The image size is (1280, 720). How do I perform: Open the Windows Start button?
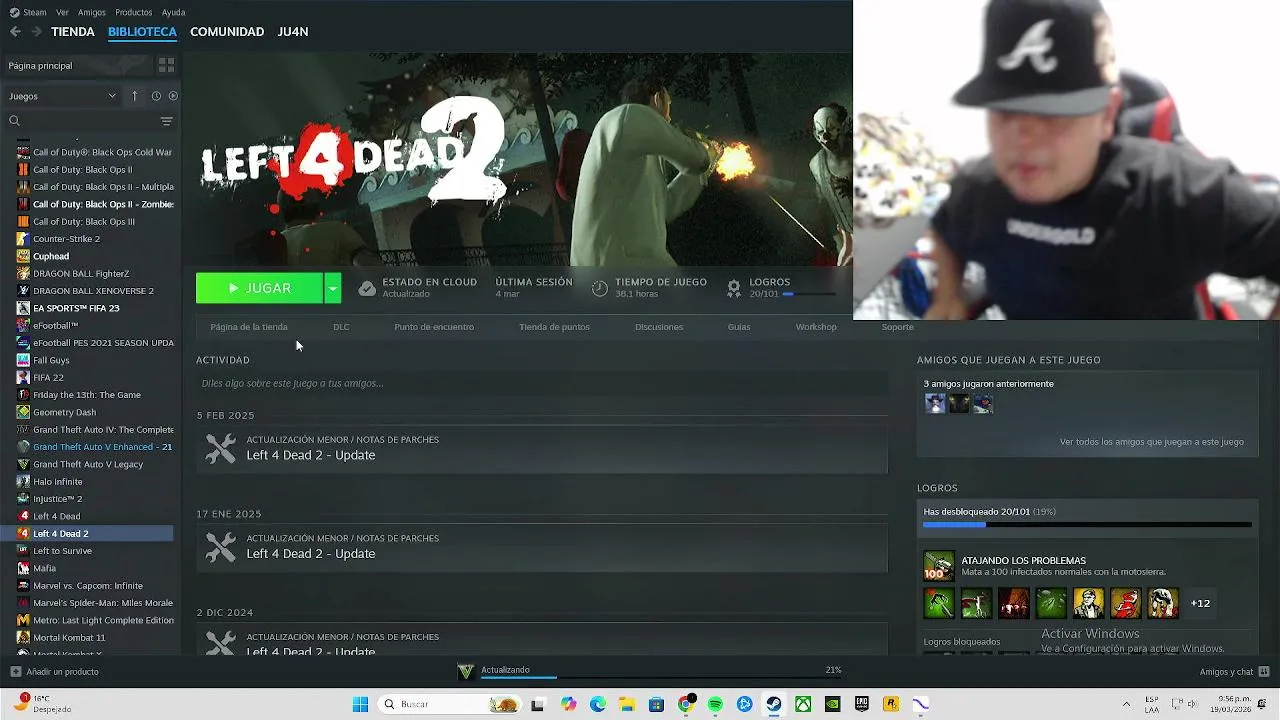[x=360, y=704]
